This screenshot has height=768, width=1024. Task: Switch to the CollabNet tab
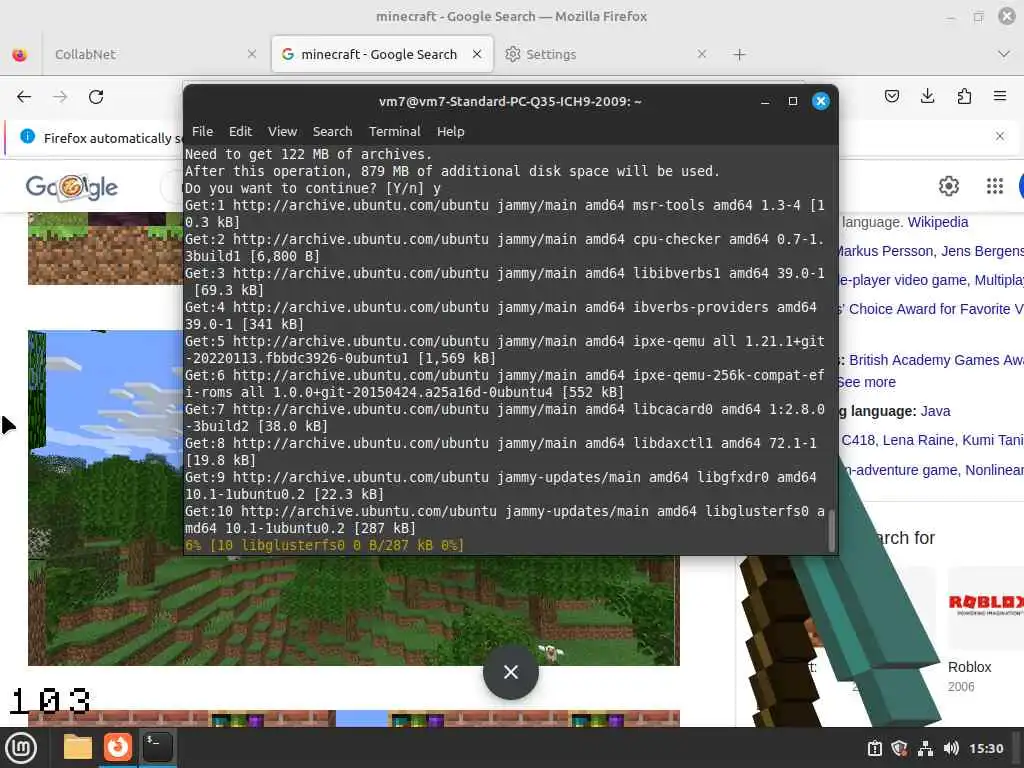coord(155,54)
